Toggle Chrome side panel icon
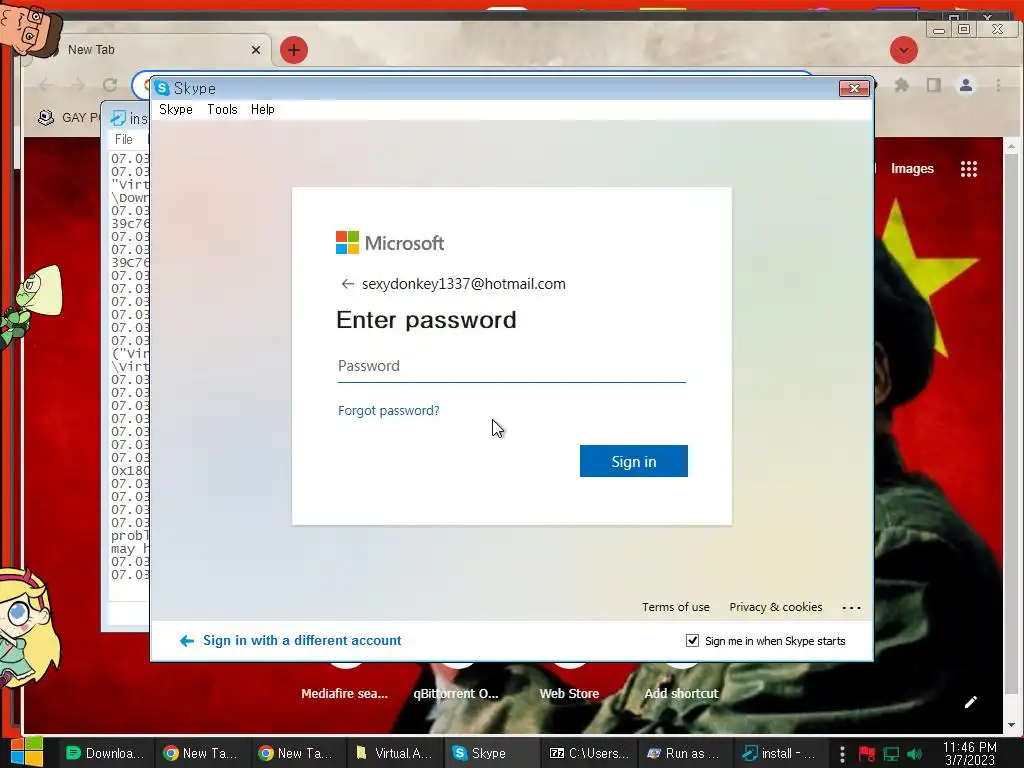 point(934,85)
